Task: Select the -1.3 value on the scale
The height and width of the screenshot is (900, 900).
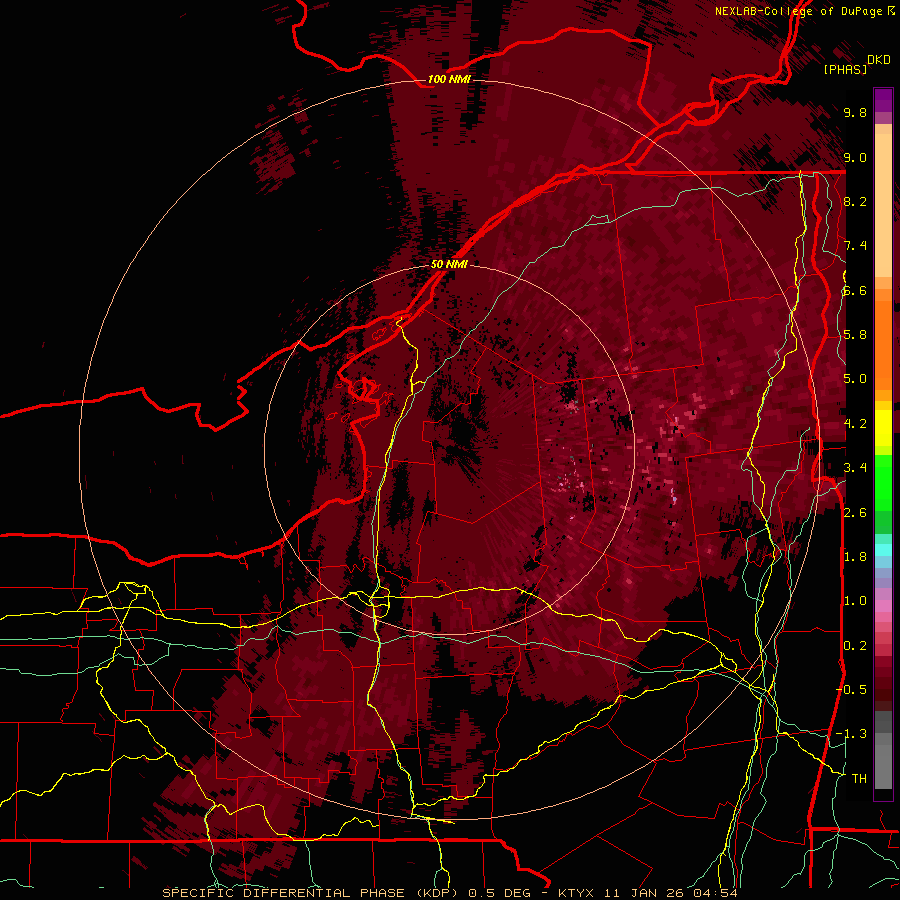Action: (852, 734)
